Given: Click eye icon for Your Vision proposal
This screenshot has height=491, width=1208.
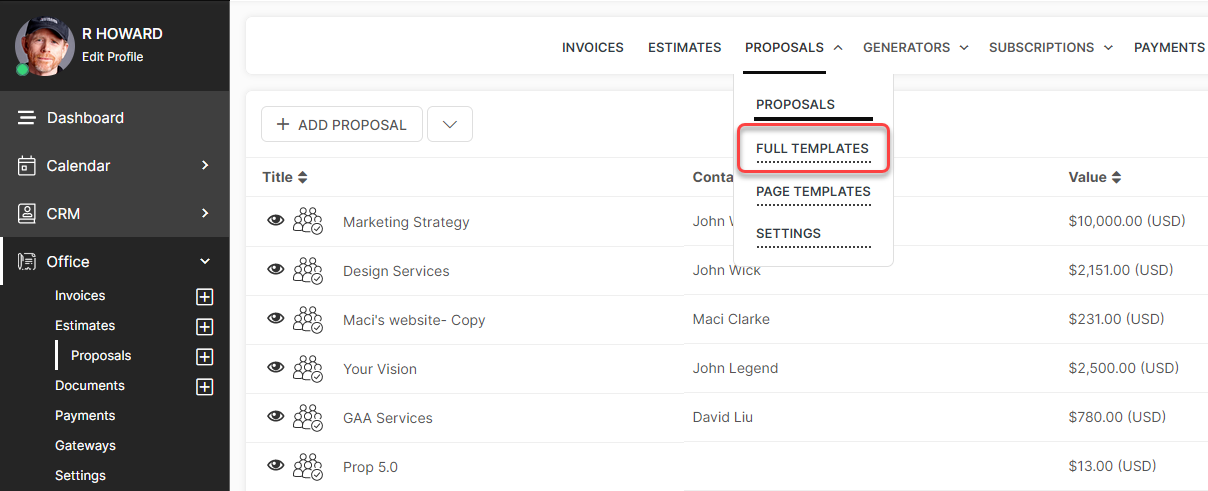Looking at the screenshot, I should click(276, 368).
